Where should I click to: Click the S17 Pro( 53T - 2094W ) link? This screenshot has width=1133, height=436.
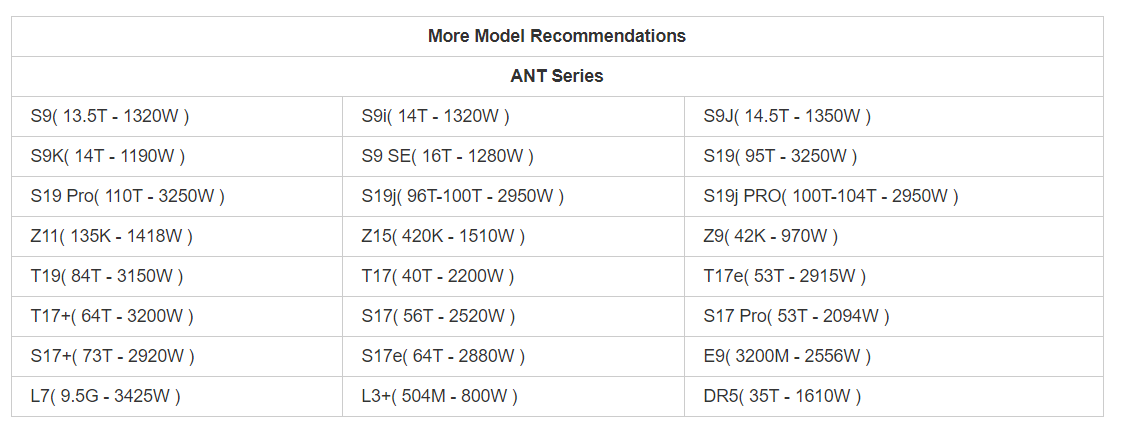click(796, 316)
